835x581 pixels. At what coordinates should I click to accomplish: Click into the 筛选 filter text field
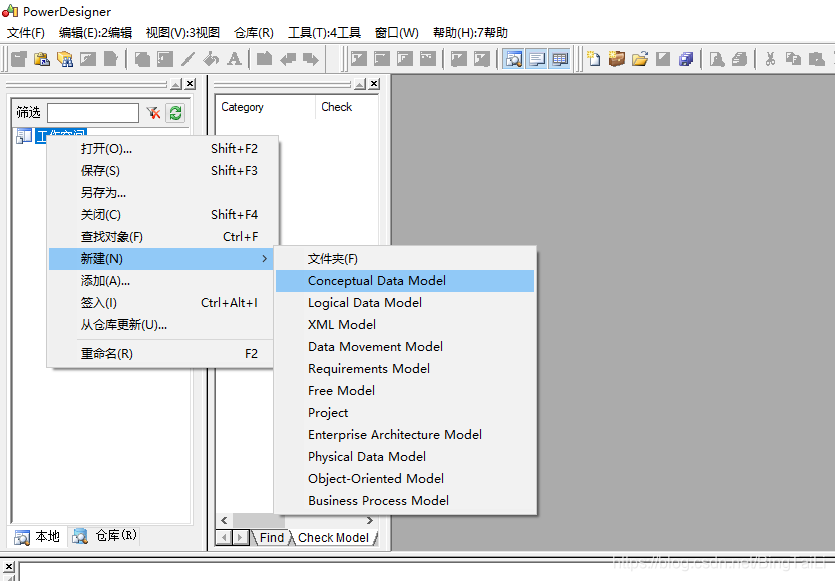[x=93, y=113]
